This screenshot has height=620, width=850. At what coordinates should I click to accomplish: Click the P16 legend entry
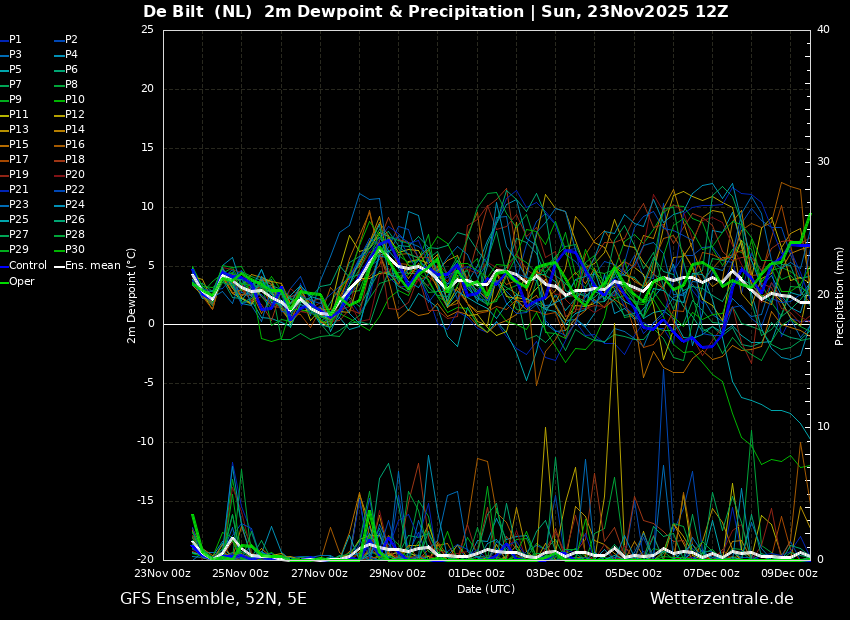(x=69, y=145)
